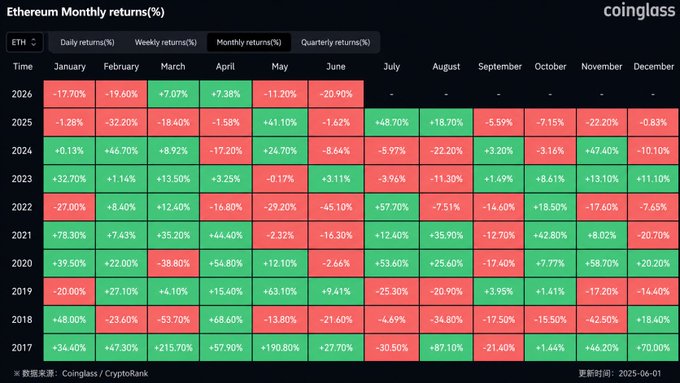This screenshot has width=680, height=383.
Task: Click the October column header
Action: pos(550,66)
